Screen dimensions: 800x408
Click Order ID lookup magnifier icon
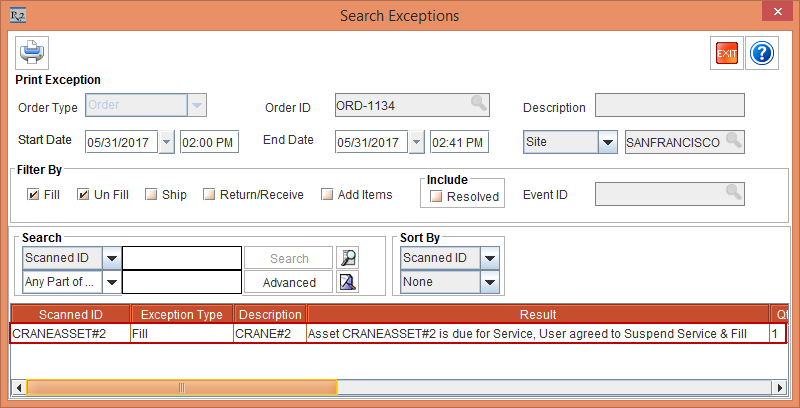click(479, 105)
